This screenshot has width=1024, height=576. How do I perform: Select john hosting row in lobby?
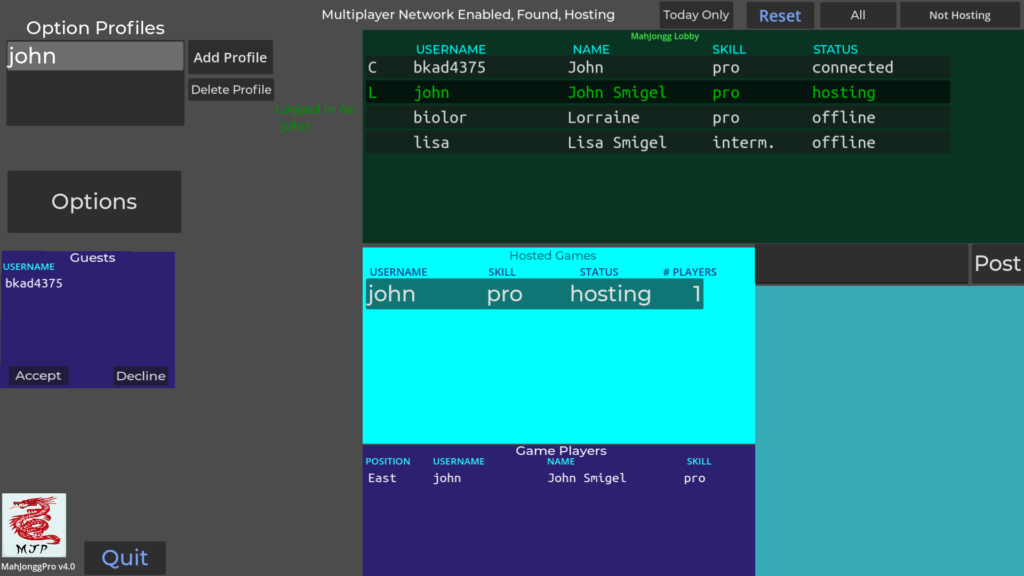pyautogui.click(x=657, y=93)
